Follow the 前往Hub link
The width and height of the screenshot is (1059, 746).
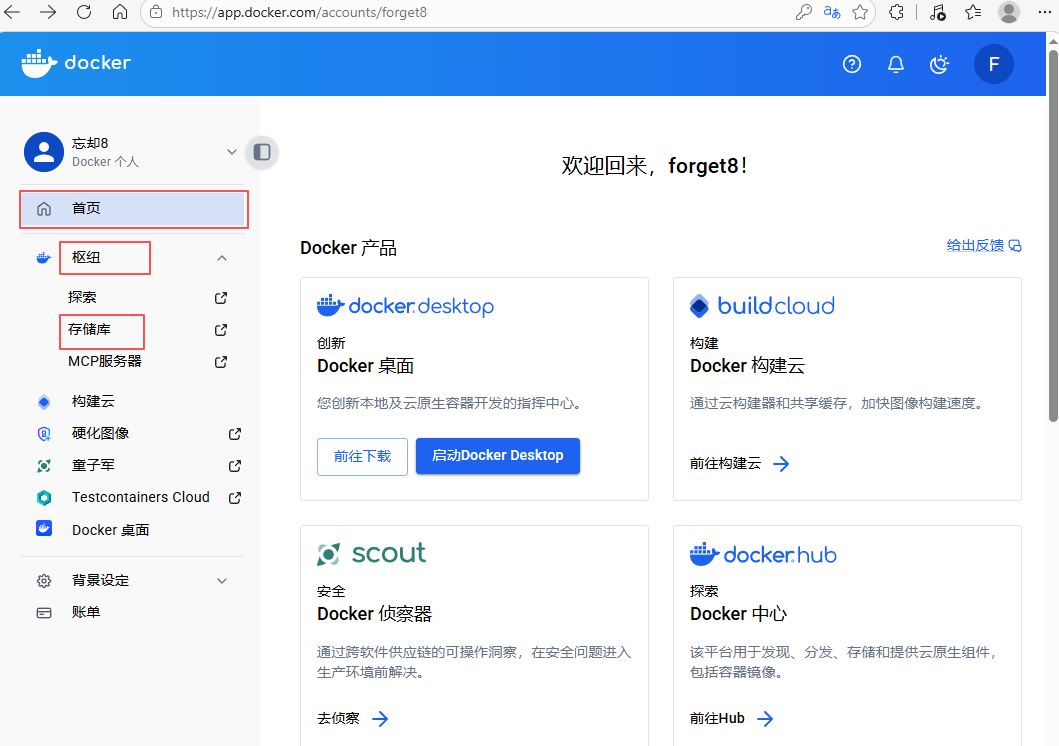(731, 718)
